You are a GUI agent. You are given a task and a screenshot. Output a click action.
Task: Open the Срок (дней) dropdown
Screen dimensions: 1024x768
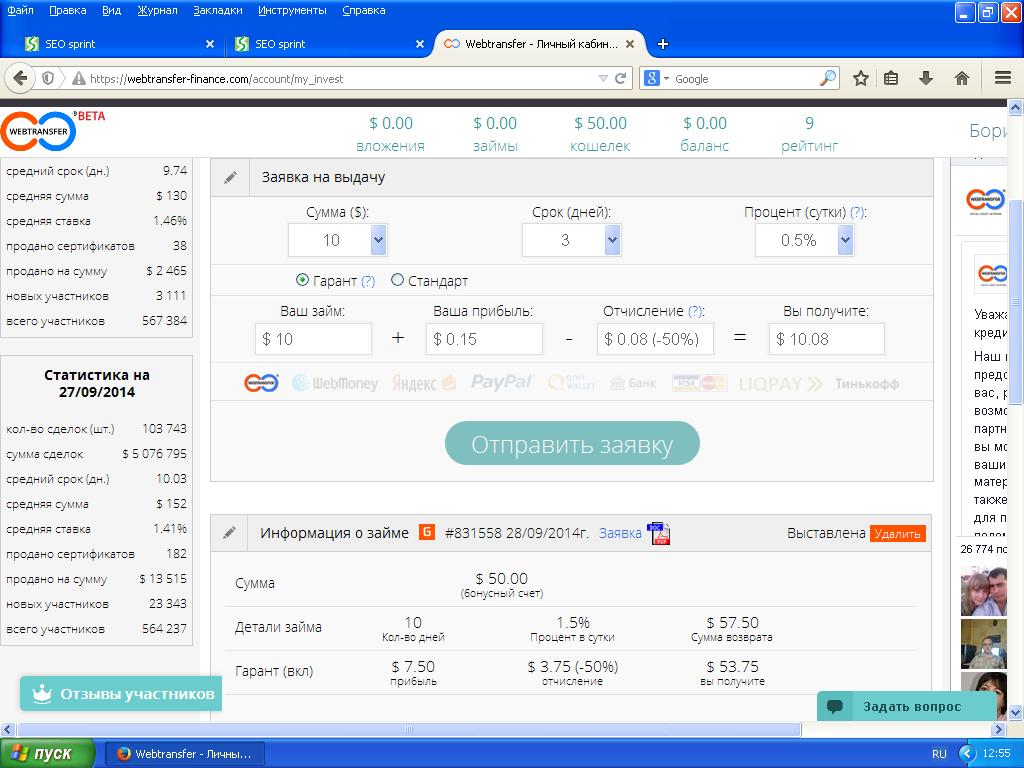click(x=571, y=240)
